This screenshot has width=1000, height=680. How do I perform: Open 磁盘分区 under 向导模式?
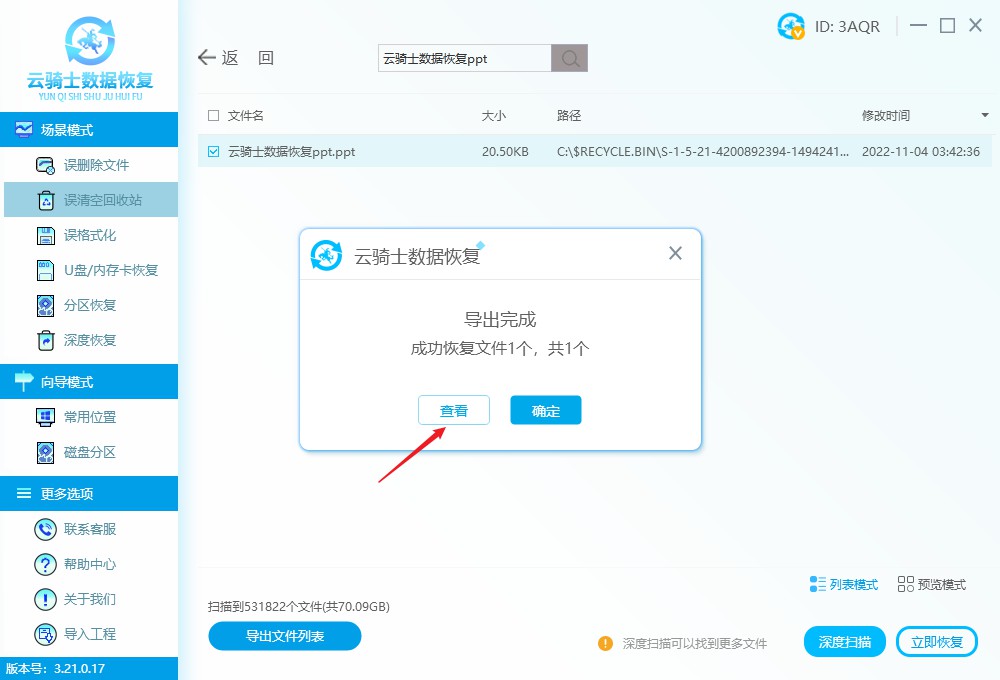(91, 452)
